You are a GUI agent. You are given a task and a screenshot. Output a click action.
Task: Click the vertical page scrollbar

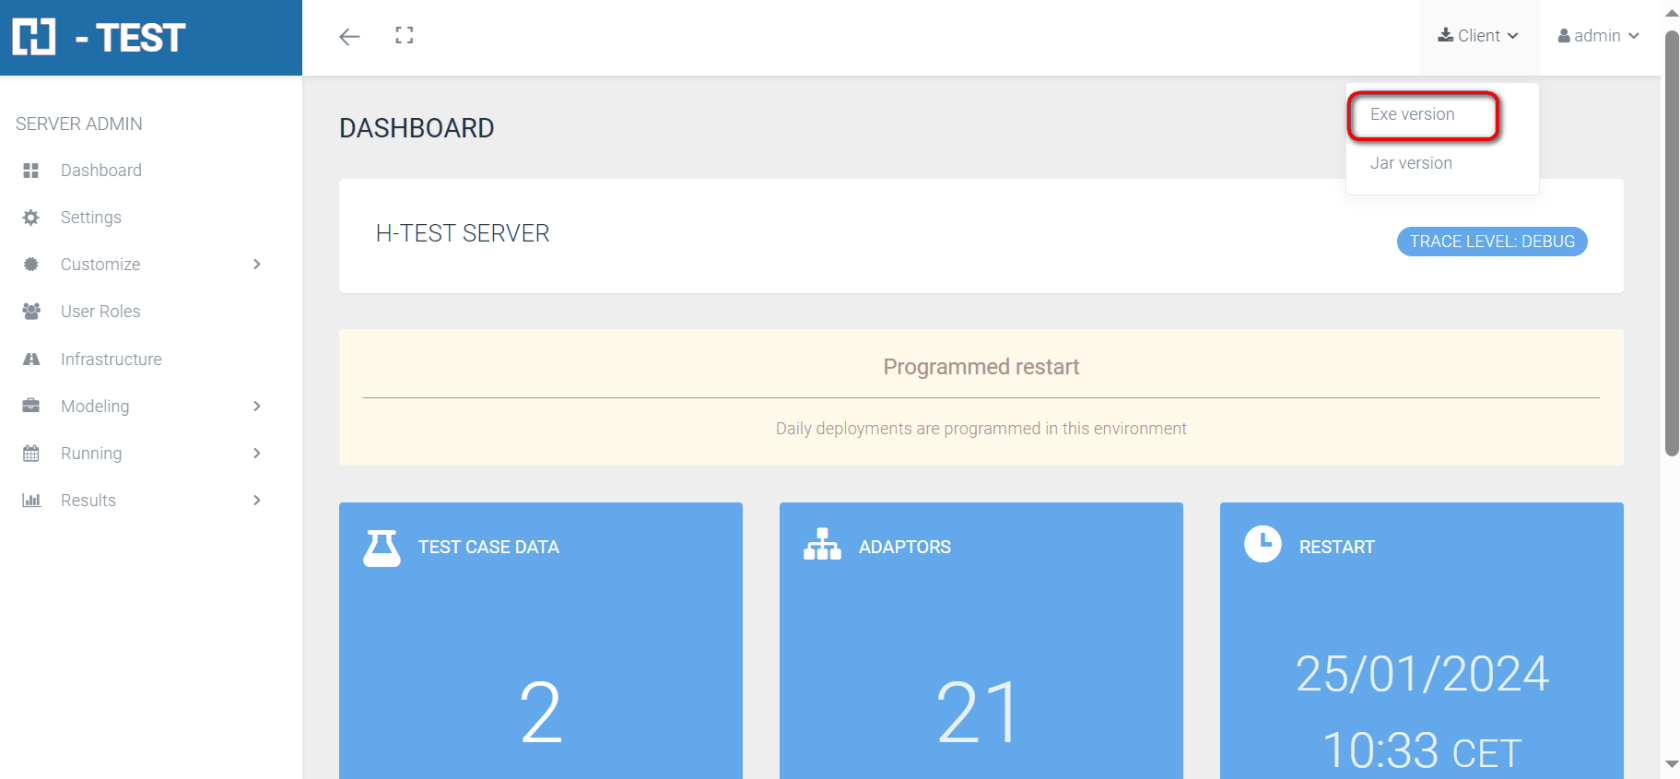(x=1671, y=240)
